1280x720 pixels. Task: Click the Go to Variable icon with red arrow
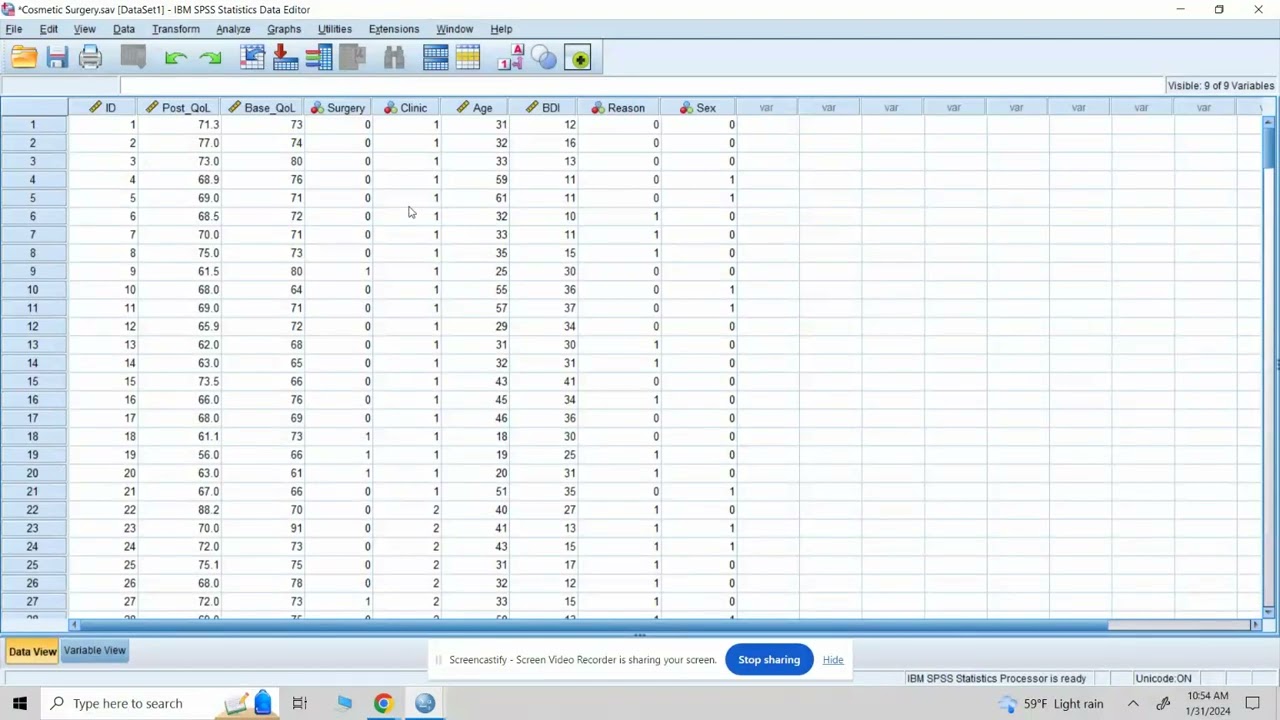285,58
